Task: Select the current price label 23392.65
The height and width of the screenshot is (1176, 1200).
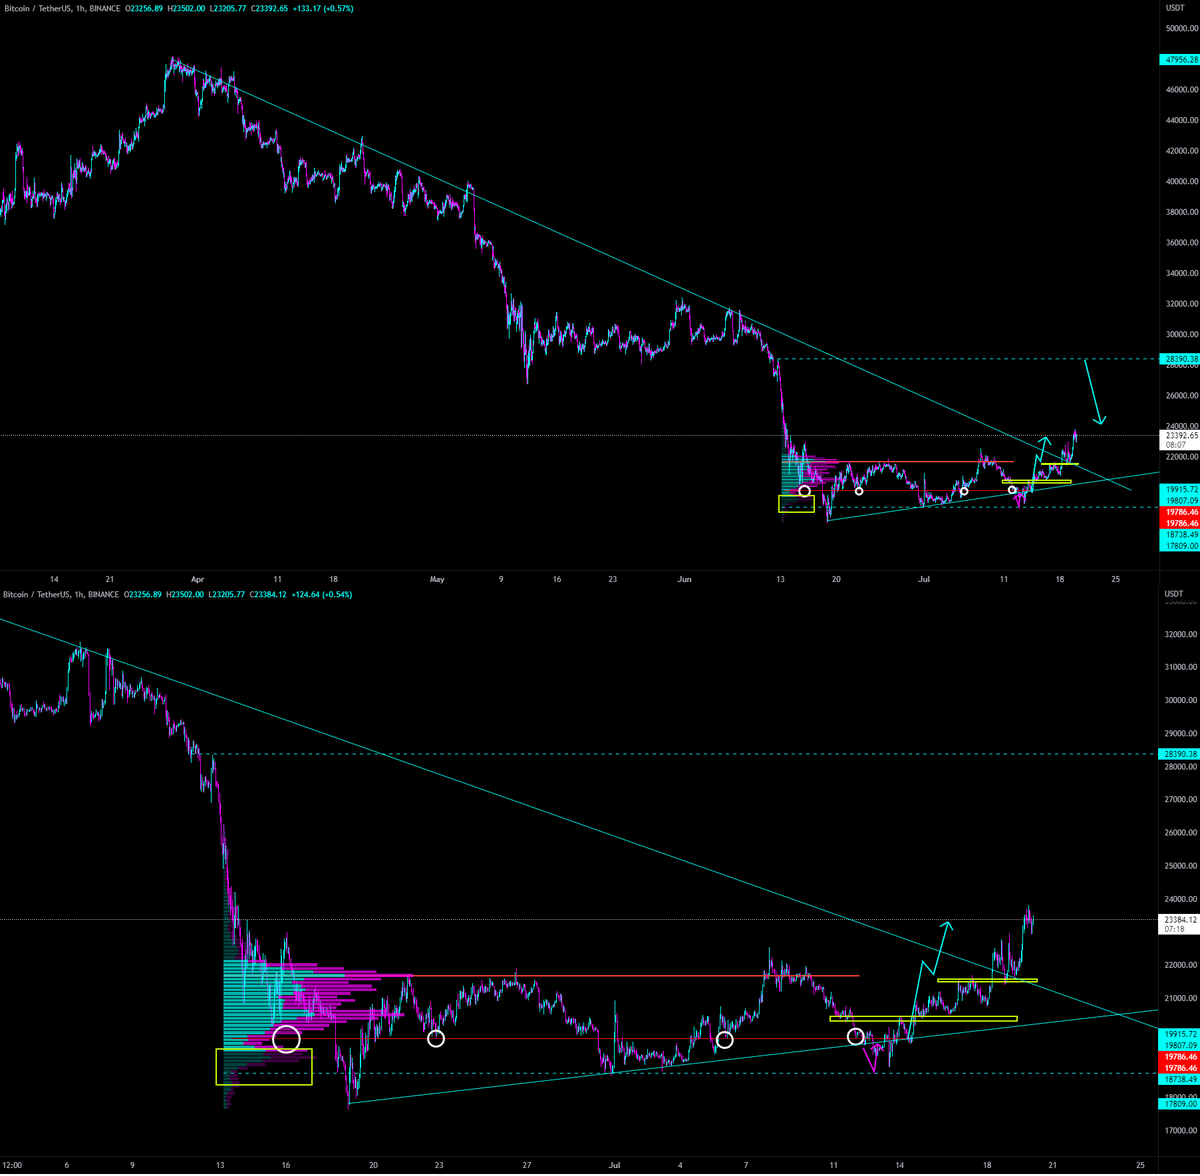Action: 1179,436
